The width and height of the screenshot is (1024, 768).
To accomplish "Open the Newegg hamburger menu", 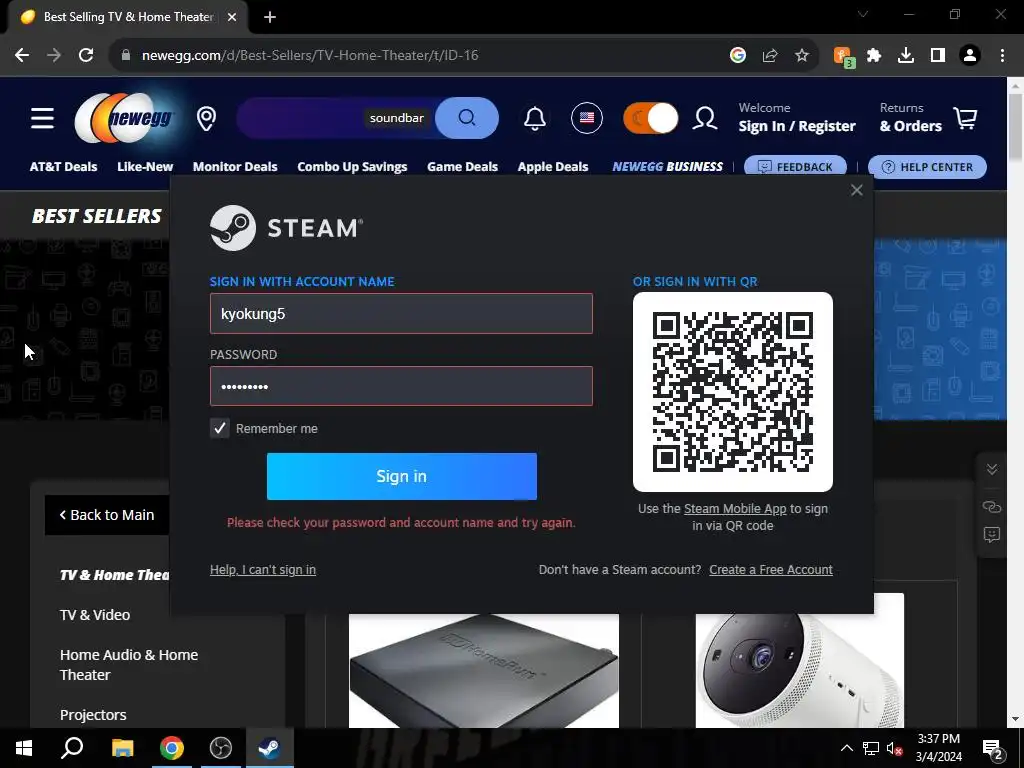I will coord(42,118).
